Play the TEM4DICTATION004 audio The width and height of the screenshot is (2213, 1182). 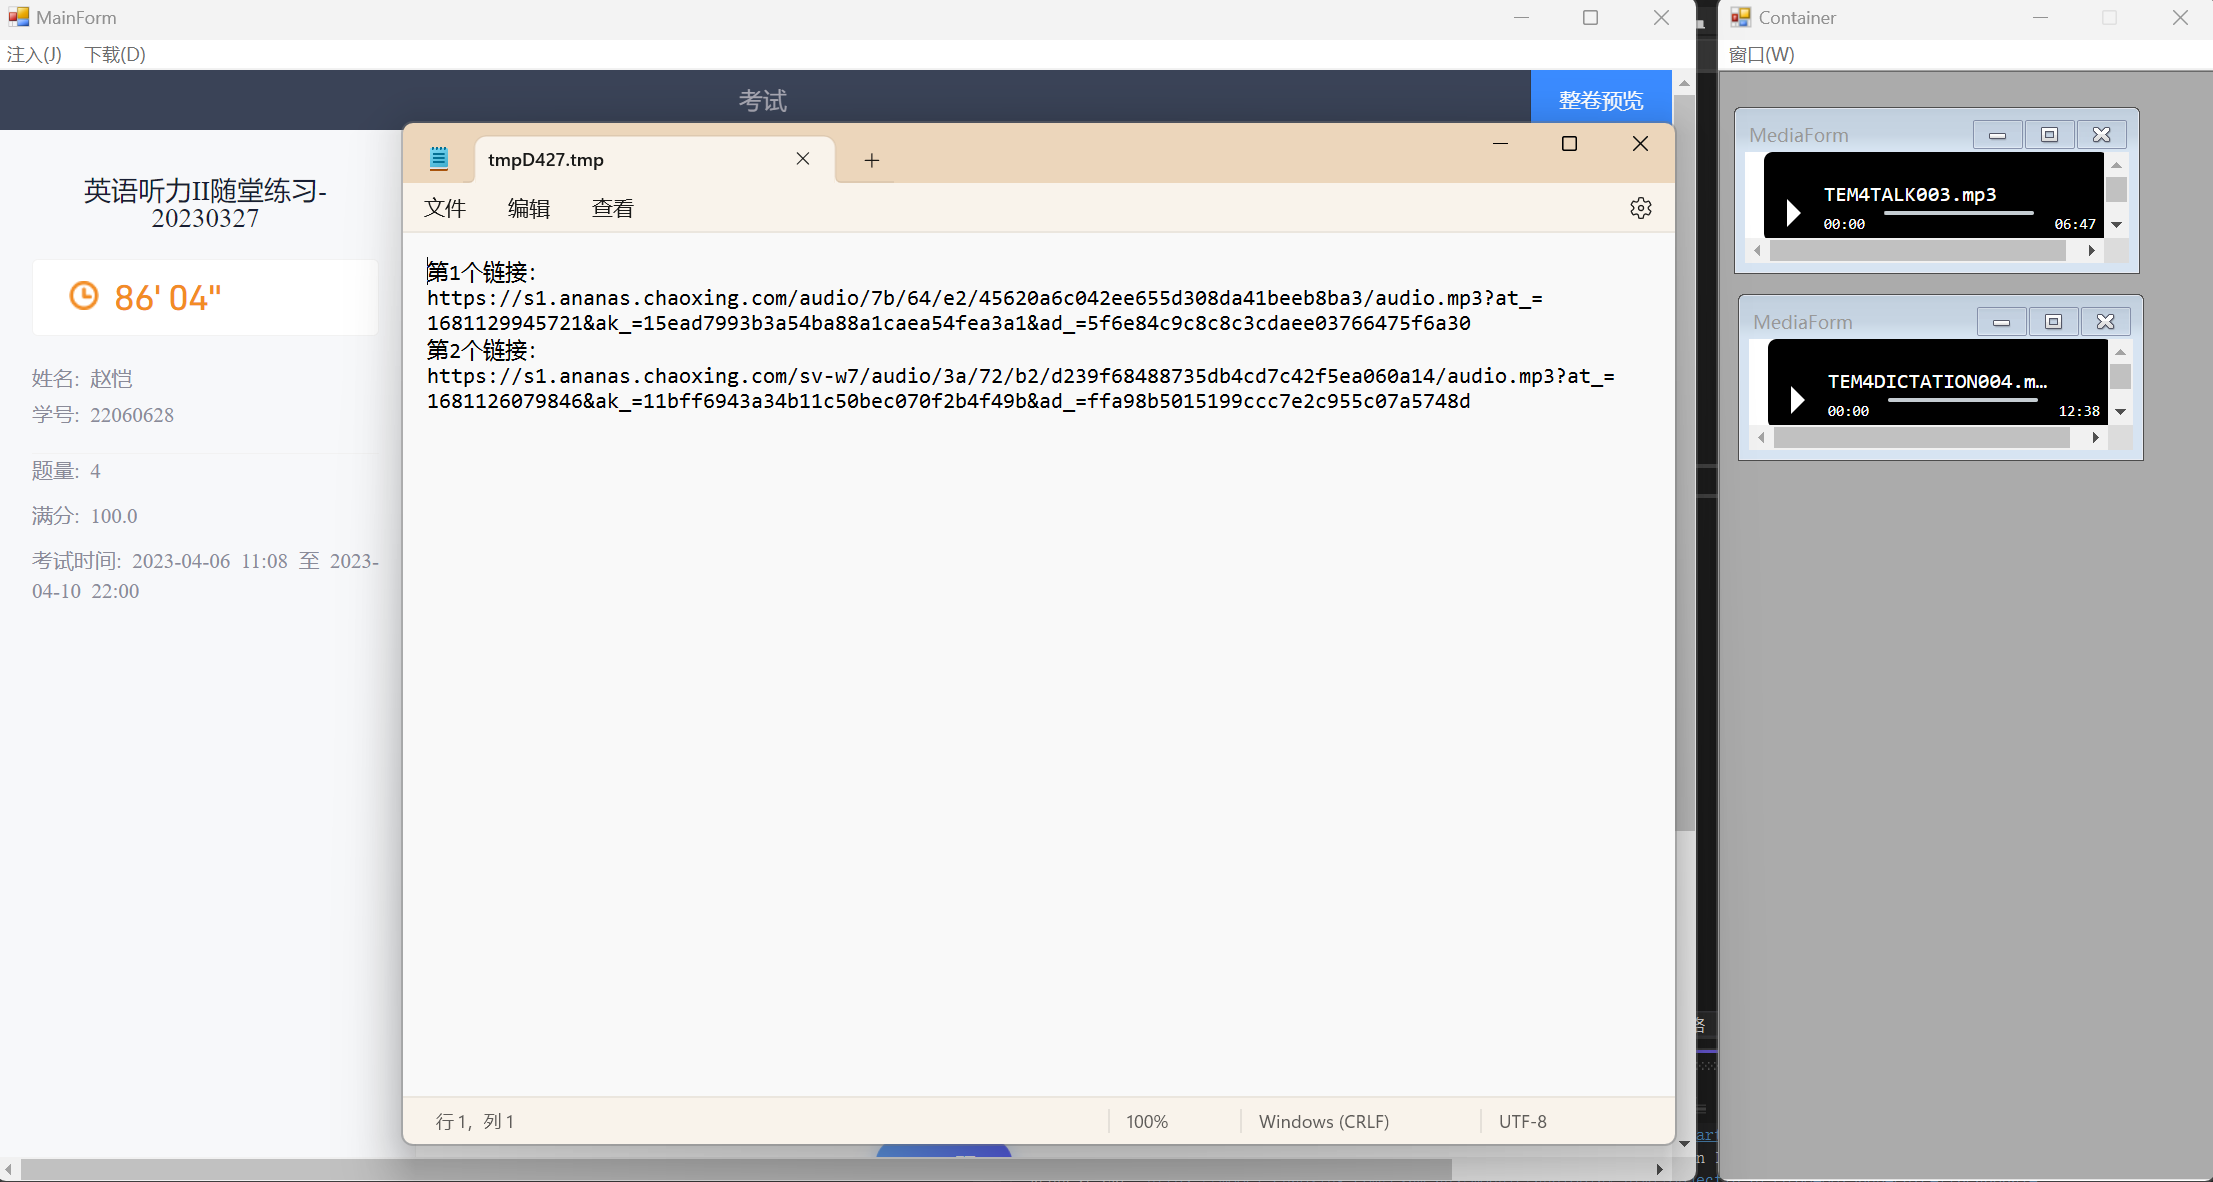1797,399
